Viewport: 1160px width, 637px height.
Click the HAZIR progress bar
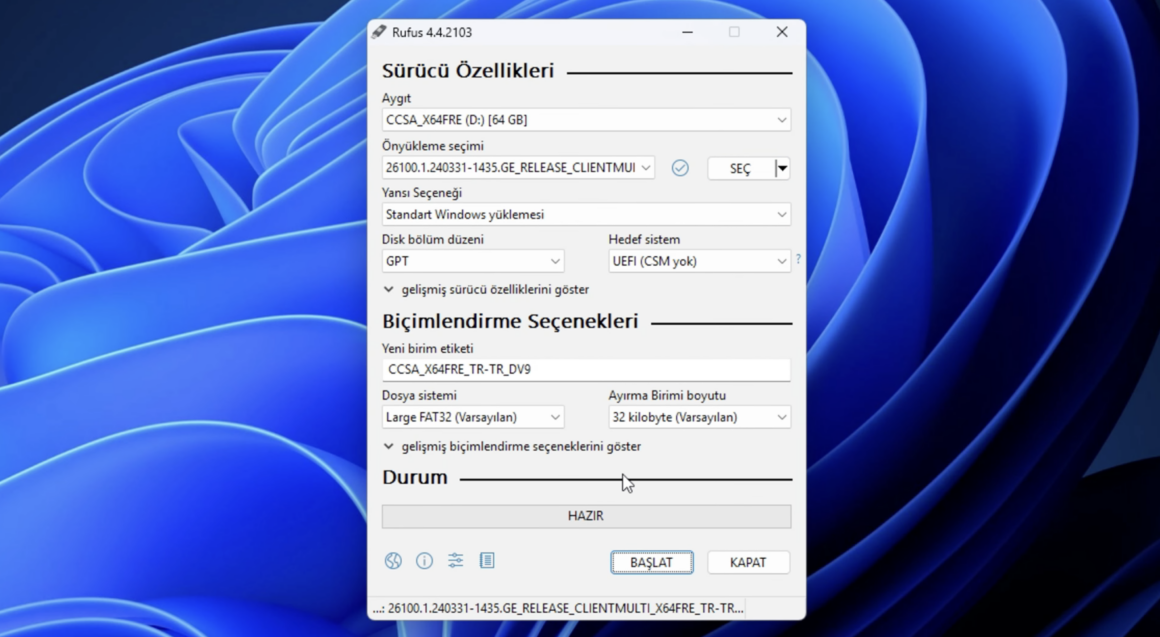(x=586, y=516)
